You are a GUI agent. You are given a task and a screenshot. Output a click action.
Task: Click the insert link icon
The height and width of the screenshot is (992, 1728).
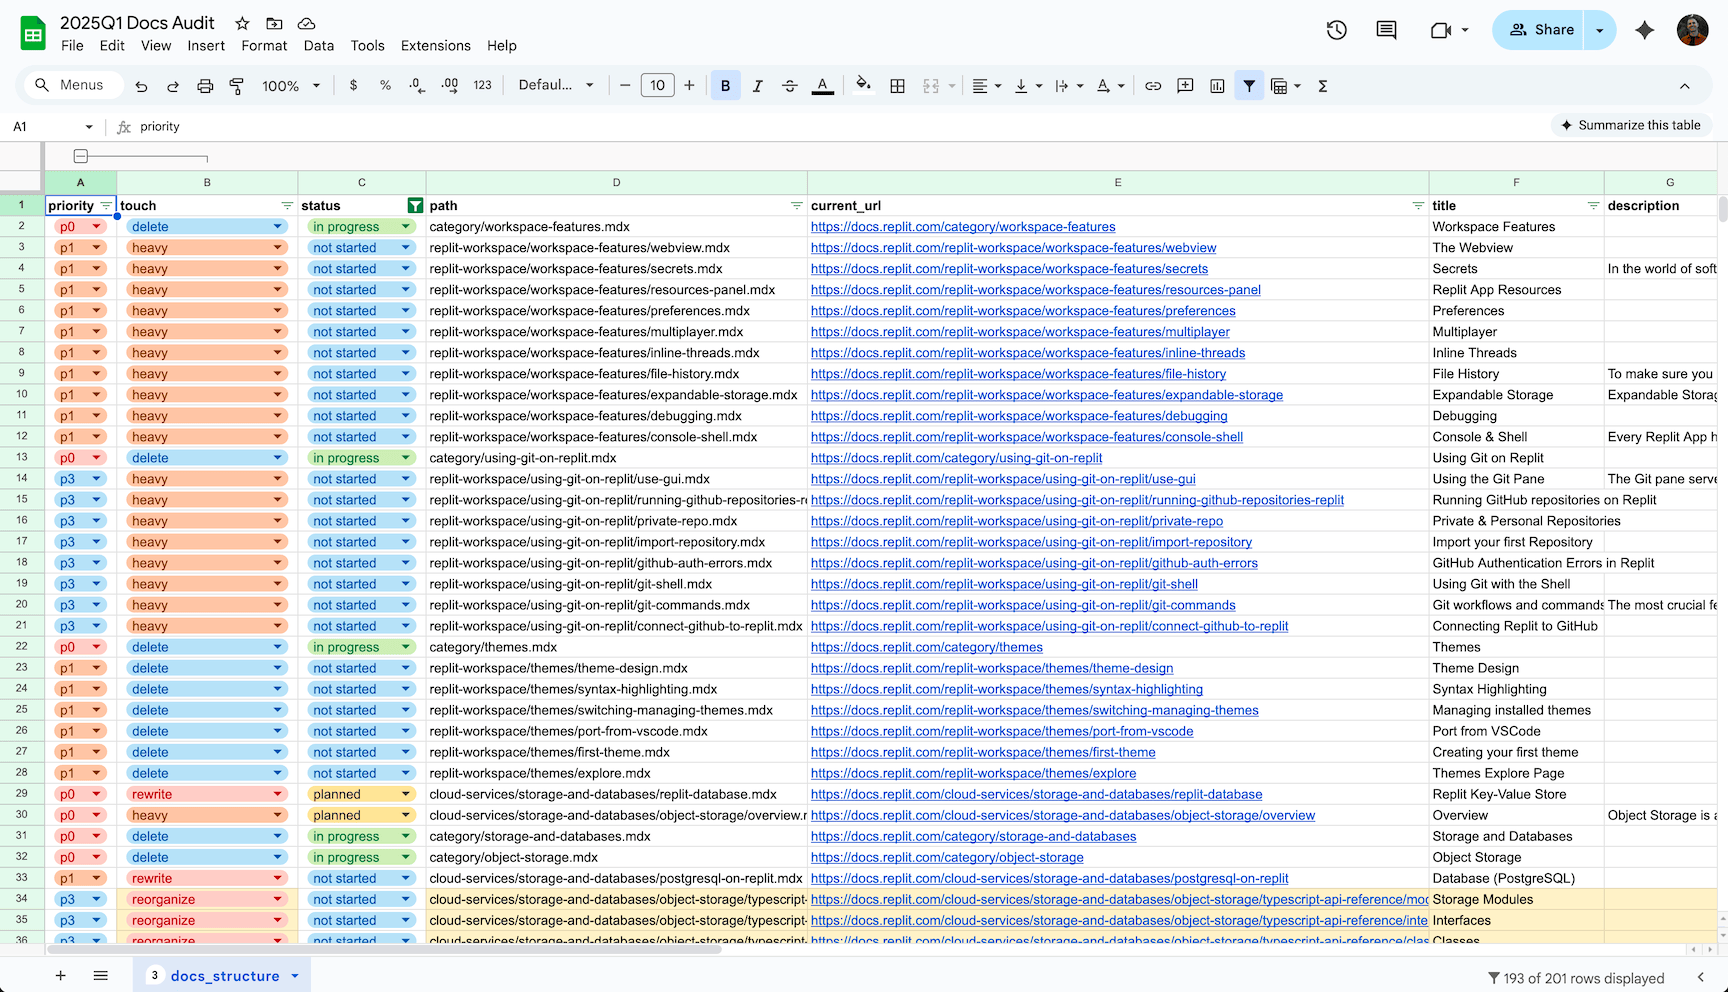point(1153,86)
